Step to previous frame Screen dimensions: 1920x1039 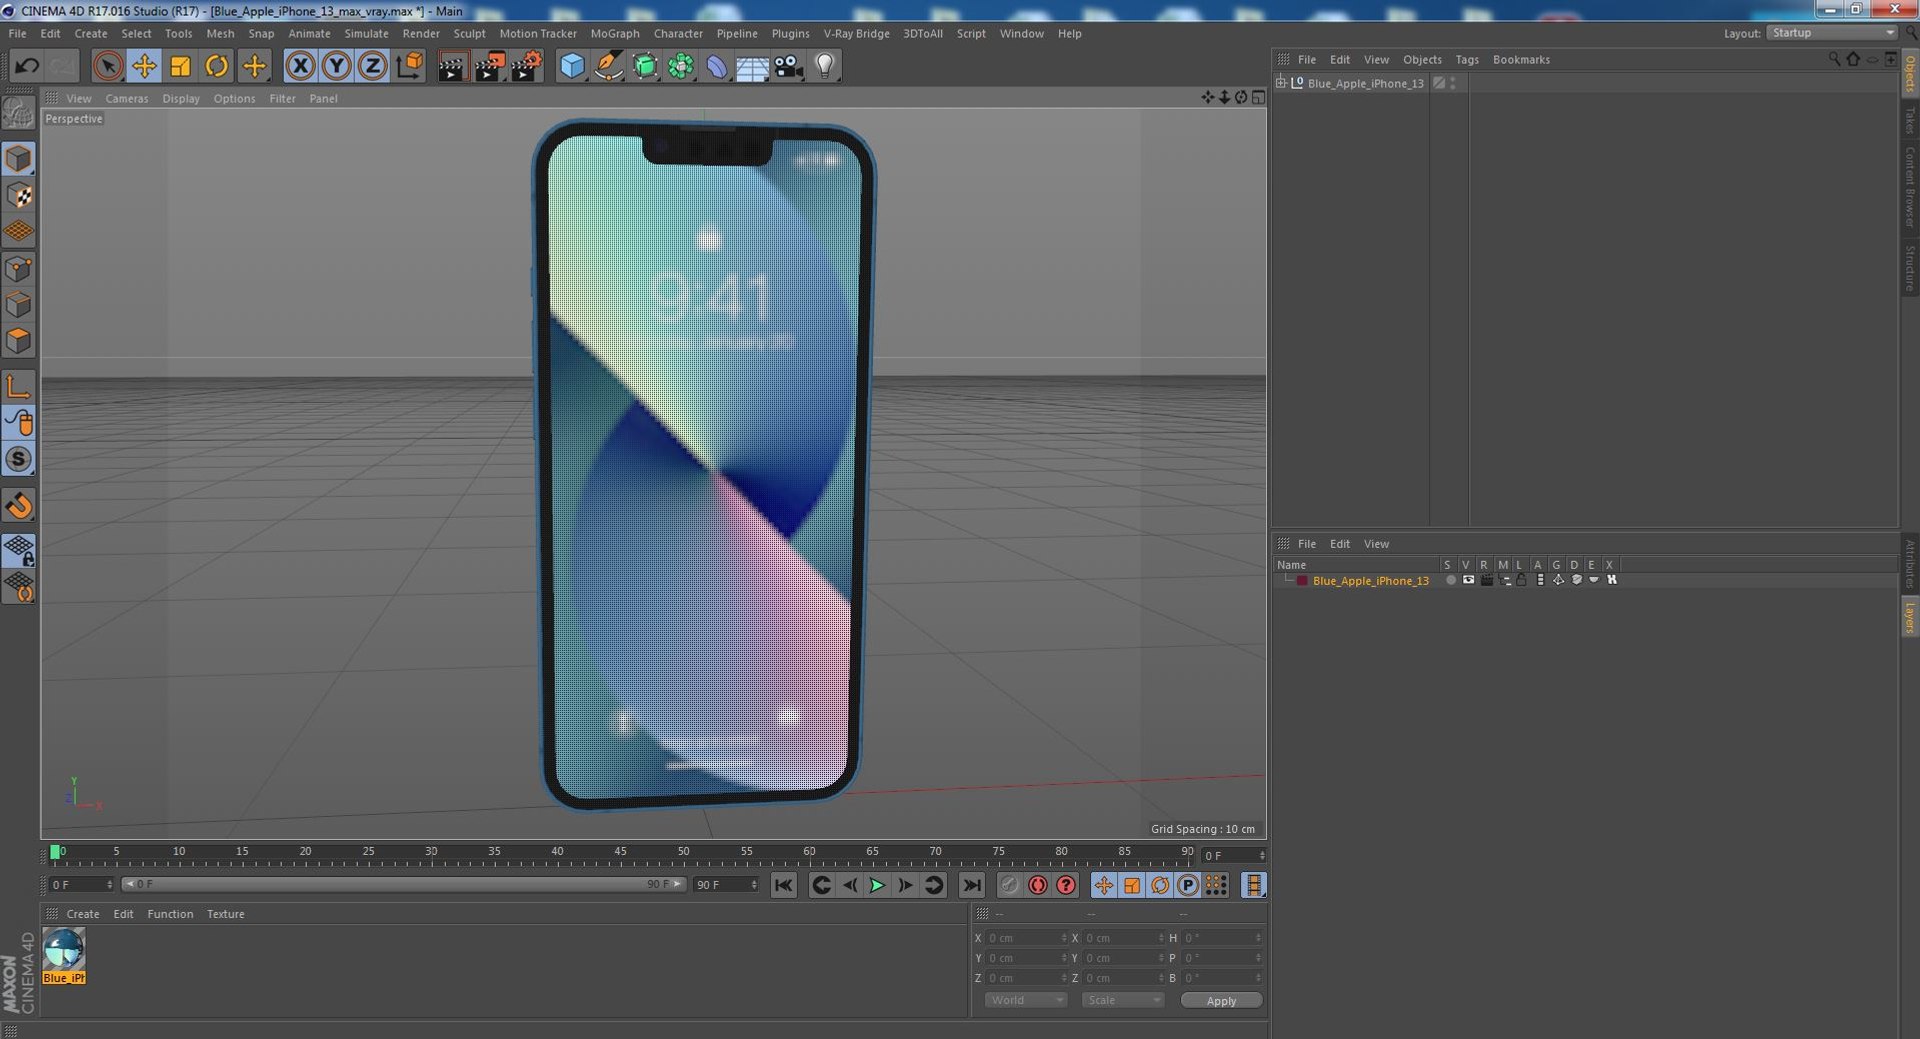point(849,885)
